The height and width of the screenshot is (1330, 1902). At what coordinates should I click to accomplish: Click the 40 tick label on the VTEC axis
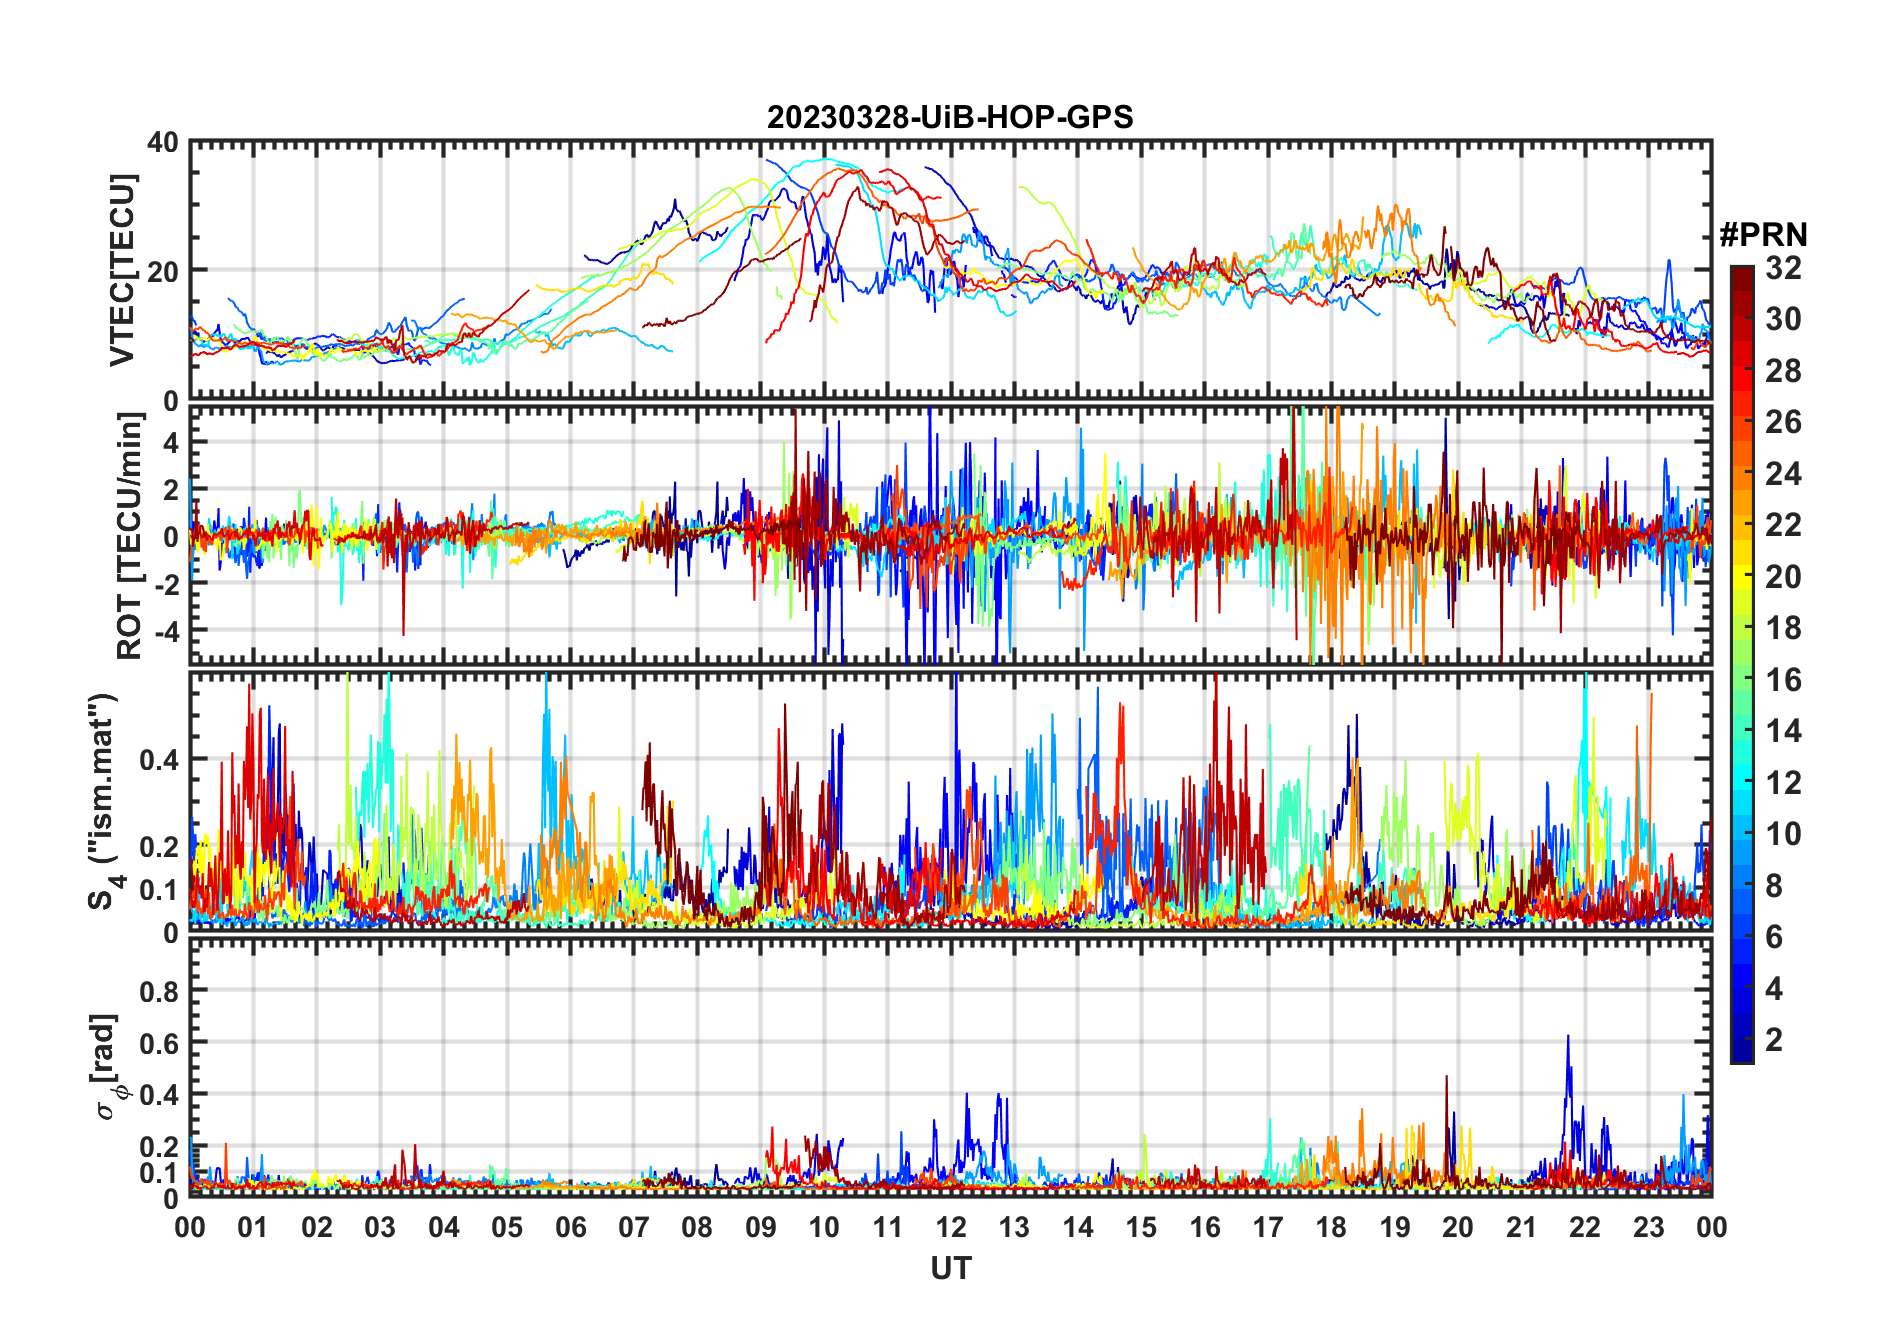tap(162, 143)
